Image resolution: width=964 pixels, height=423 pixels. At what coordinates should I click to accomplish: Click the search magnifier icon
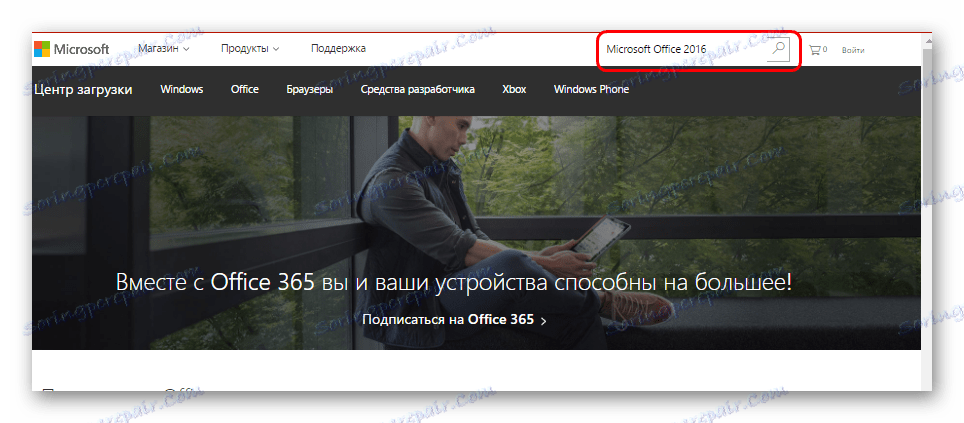778,49
